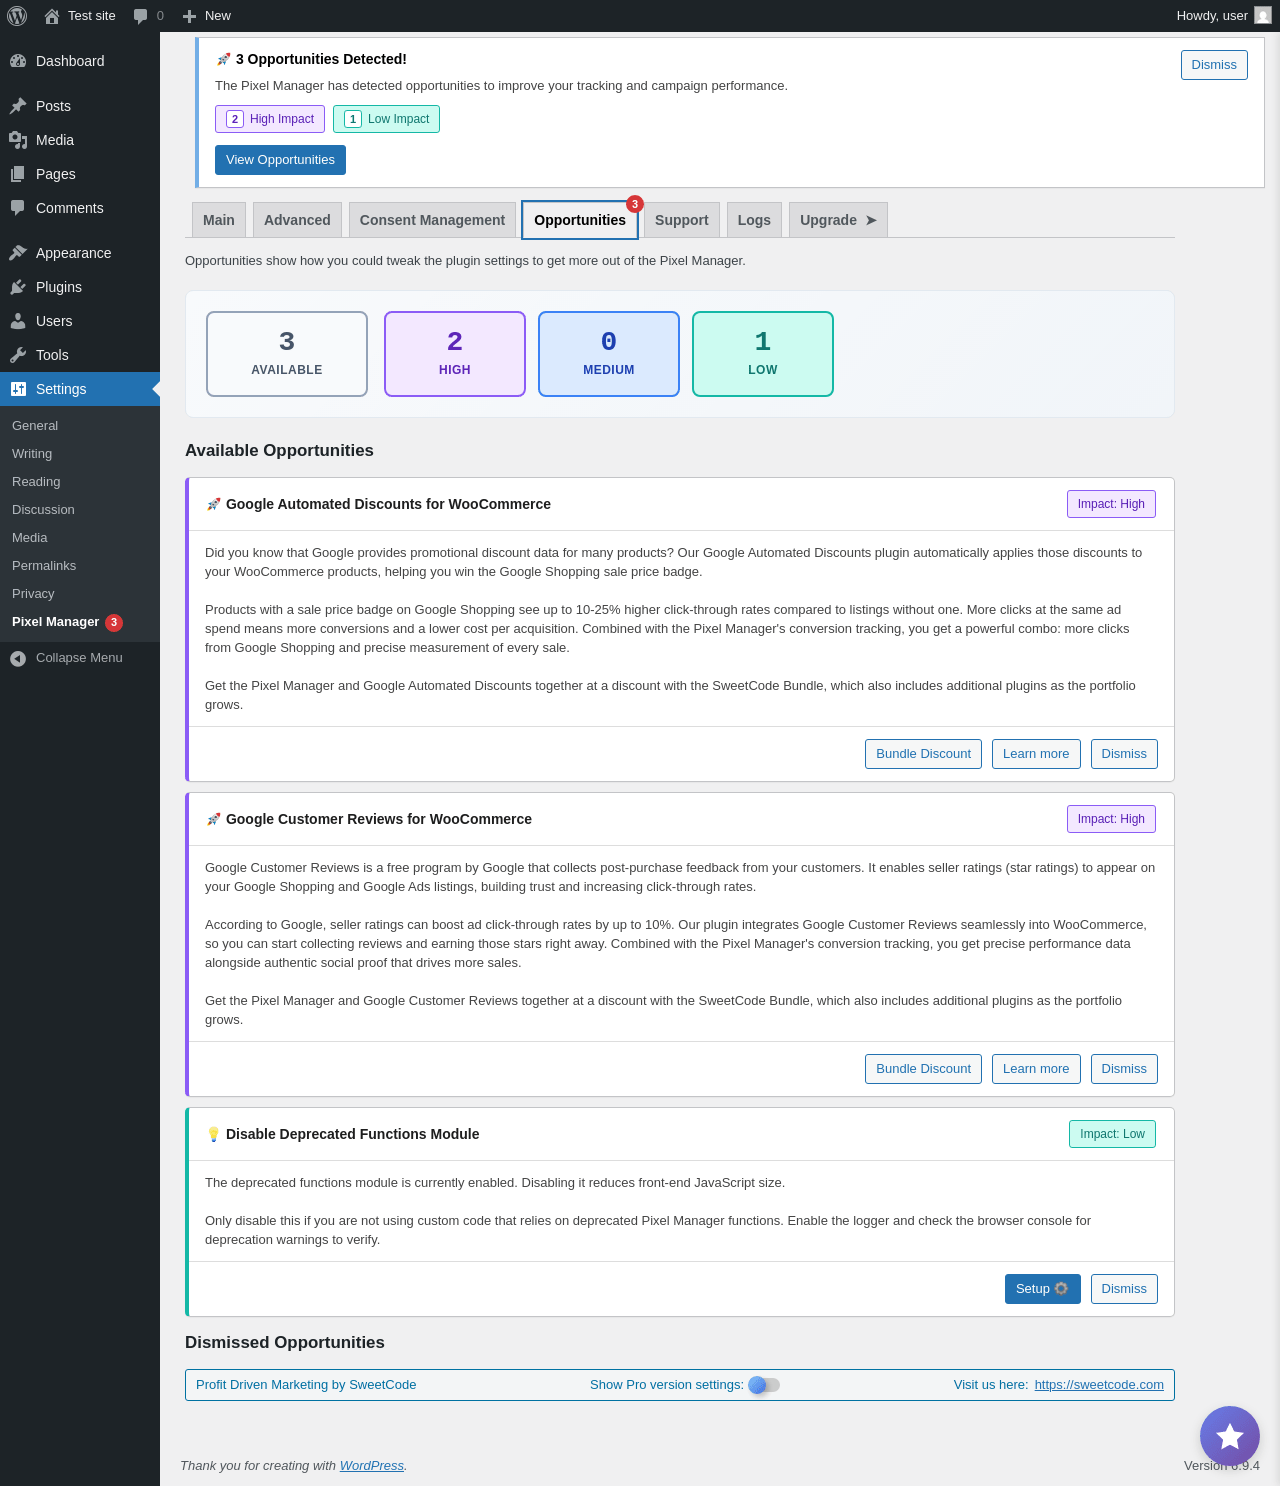Viewport: 1280px width, 1486px height.
Task: Open the sweetcode.com link
Action: tap(1099, 1385)
